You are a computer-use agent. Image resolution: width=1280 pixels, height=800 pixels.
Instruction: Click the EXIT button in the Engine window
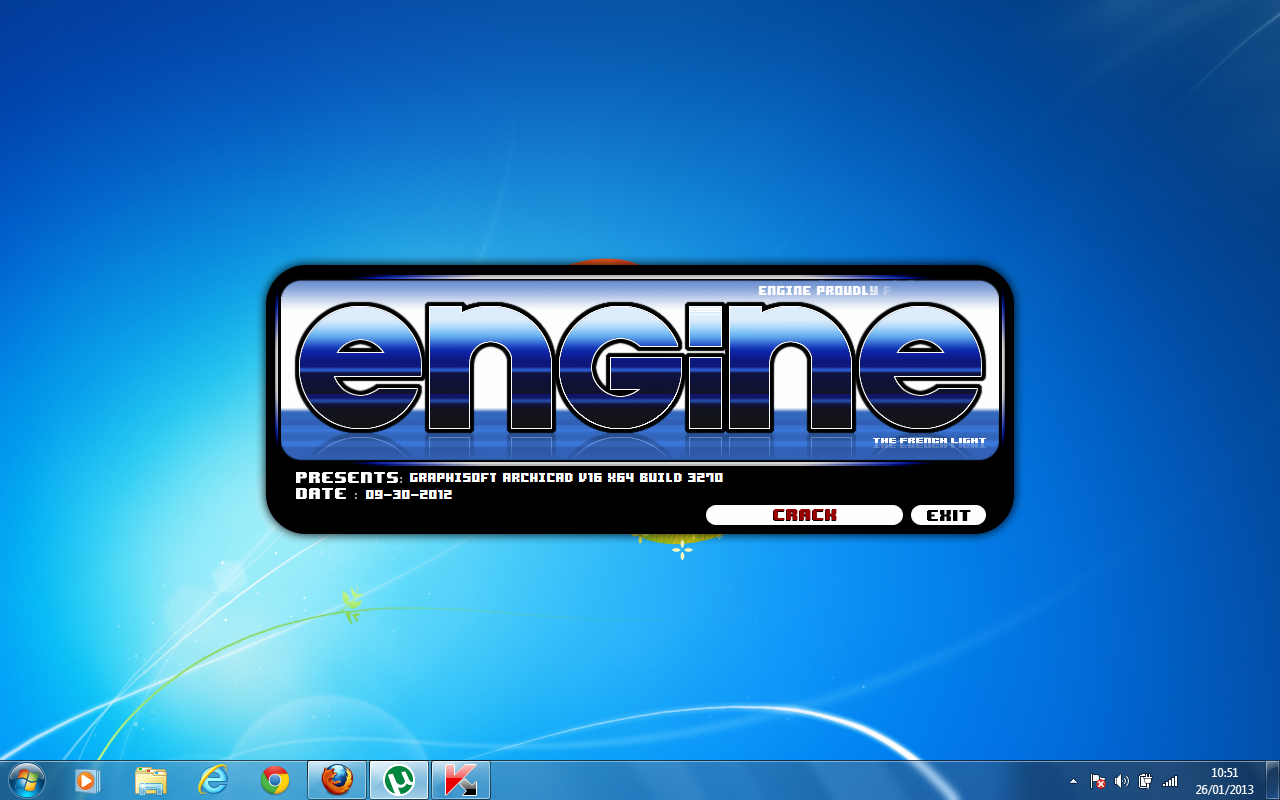[x=948, y=515]
